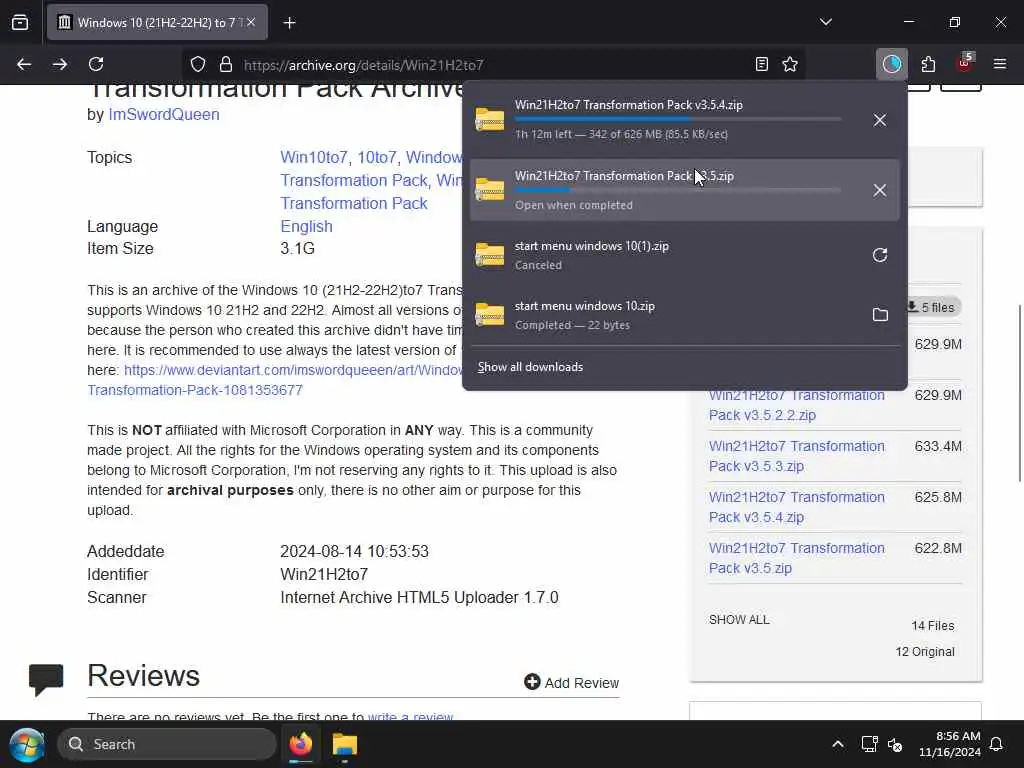List all tabs dropdown arrow
This screenshot has height=768, width=1024.
pos(825,22)
